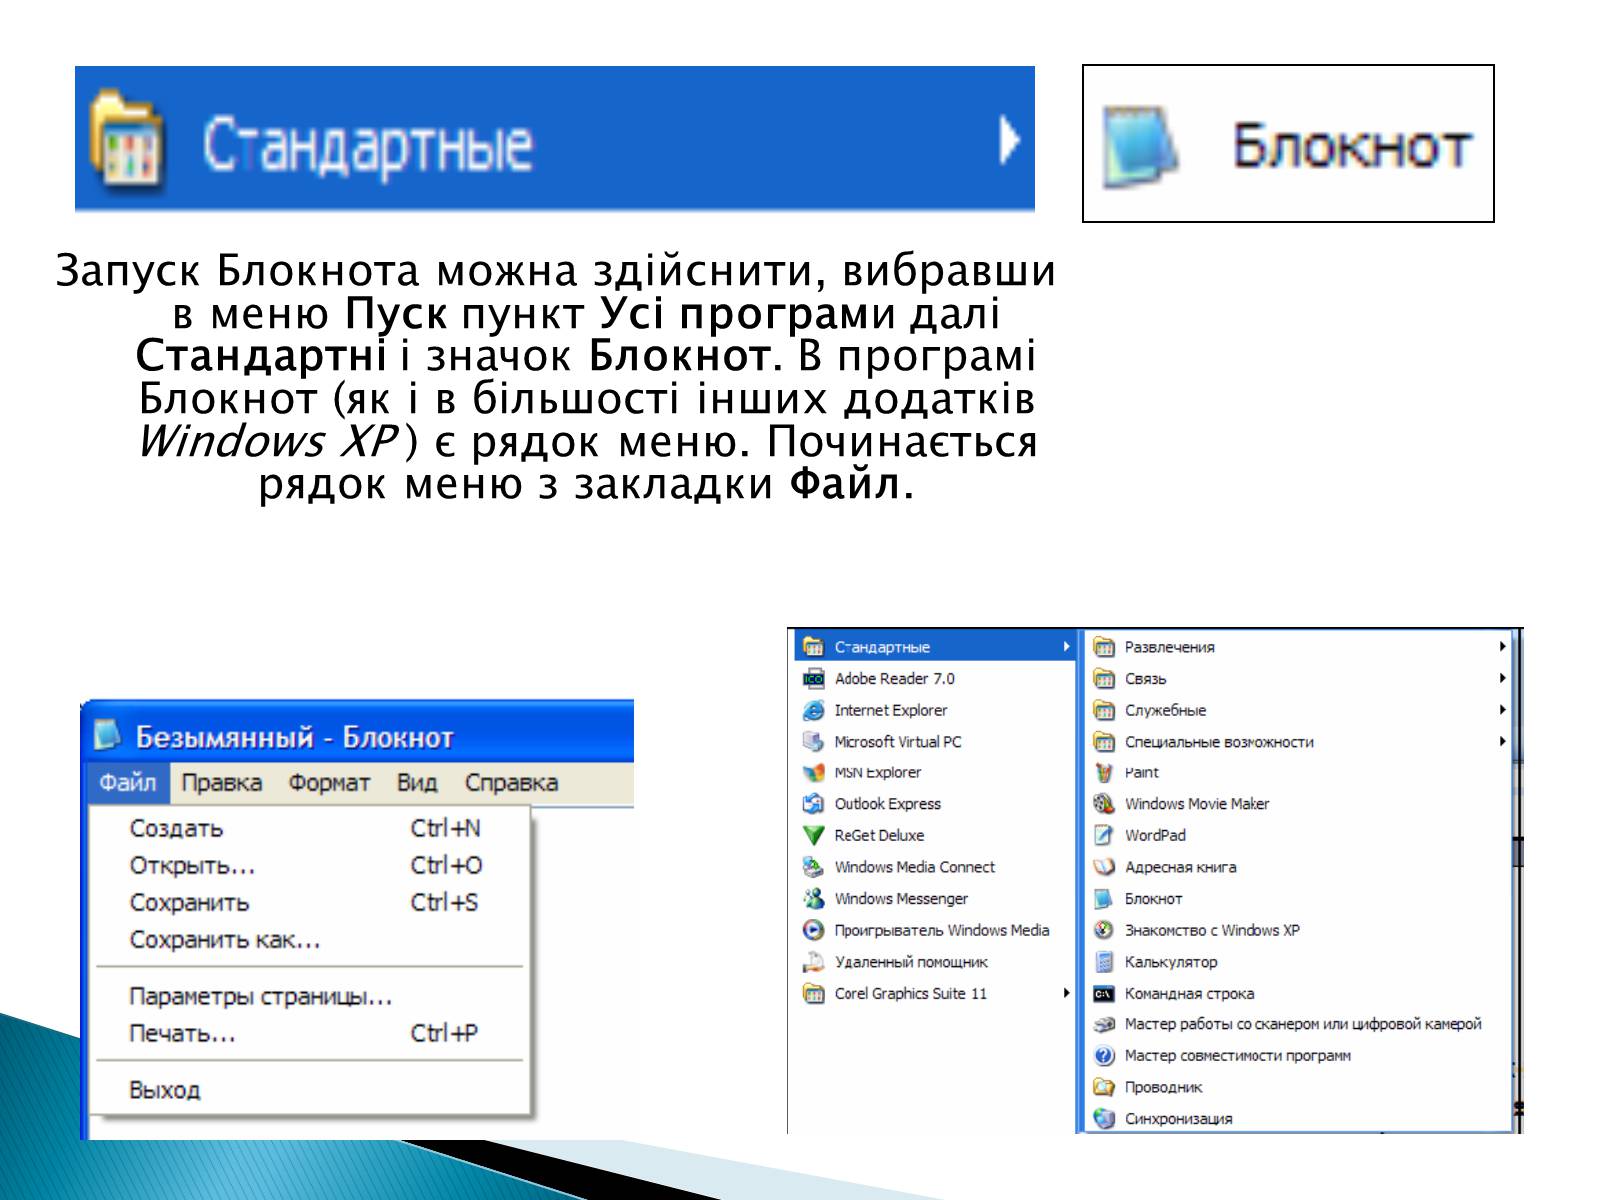Viewport: 1600px width, 1200px height.
Task: Open the Формат menu
Action: 329,783
